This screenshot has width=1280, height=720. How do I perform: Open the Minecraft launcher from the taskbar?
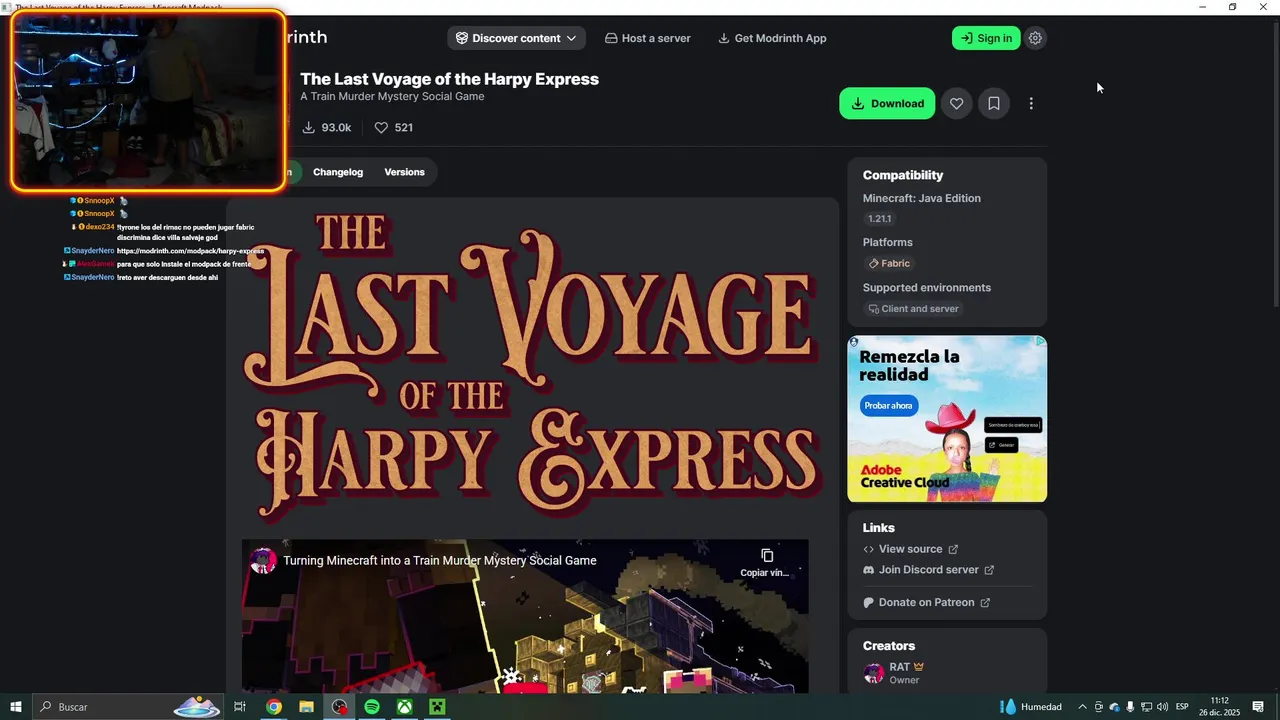coord(437,707)
